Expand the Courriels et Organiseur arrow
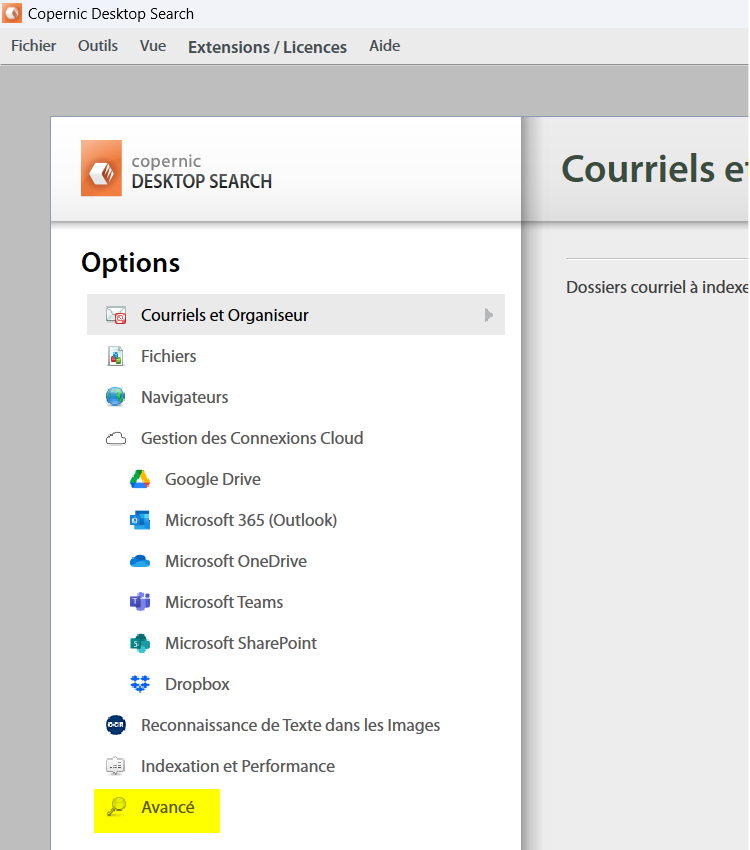This screenshot has height=850, width=750. (489, 315)
